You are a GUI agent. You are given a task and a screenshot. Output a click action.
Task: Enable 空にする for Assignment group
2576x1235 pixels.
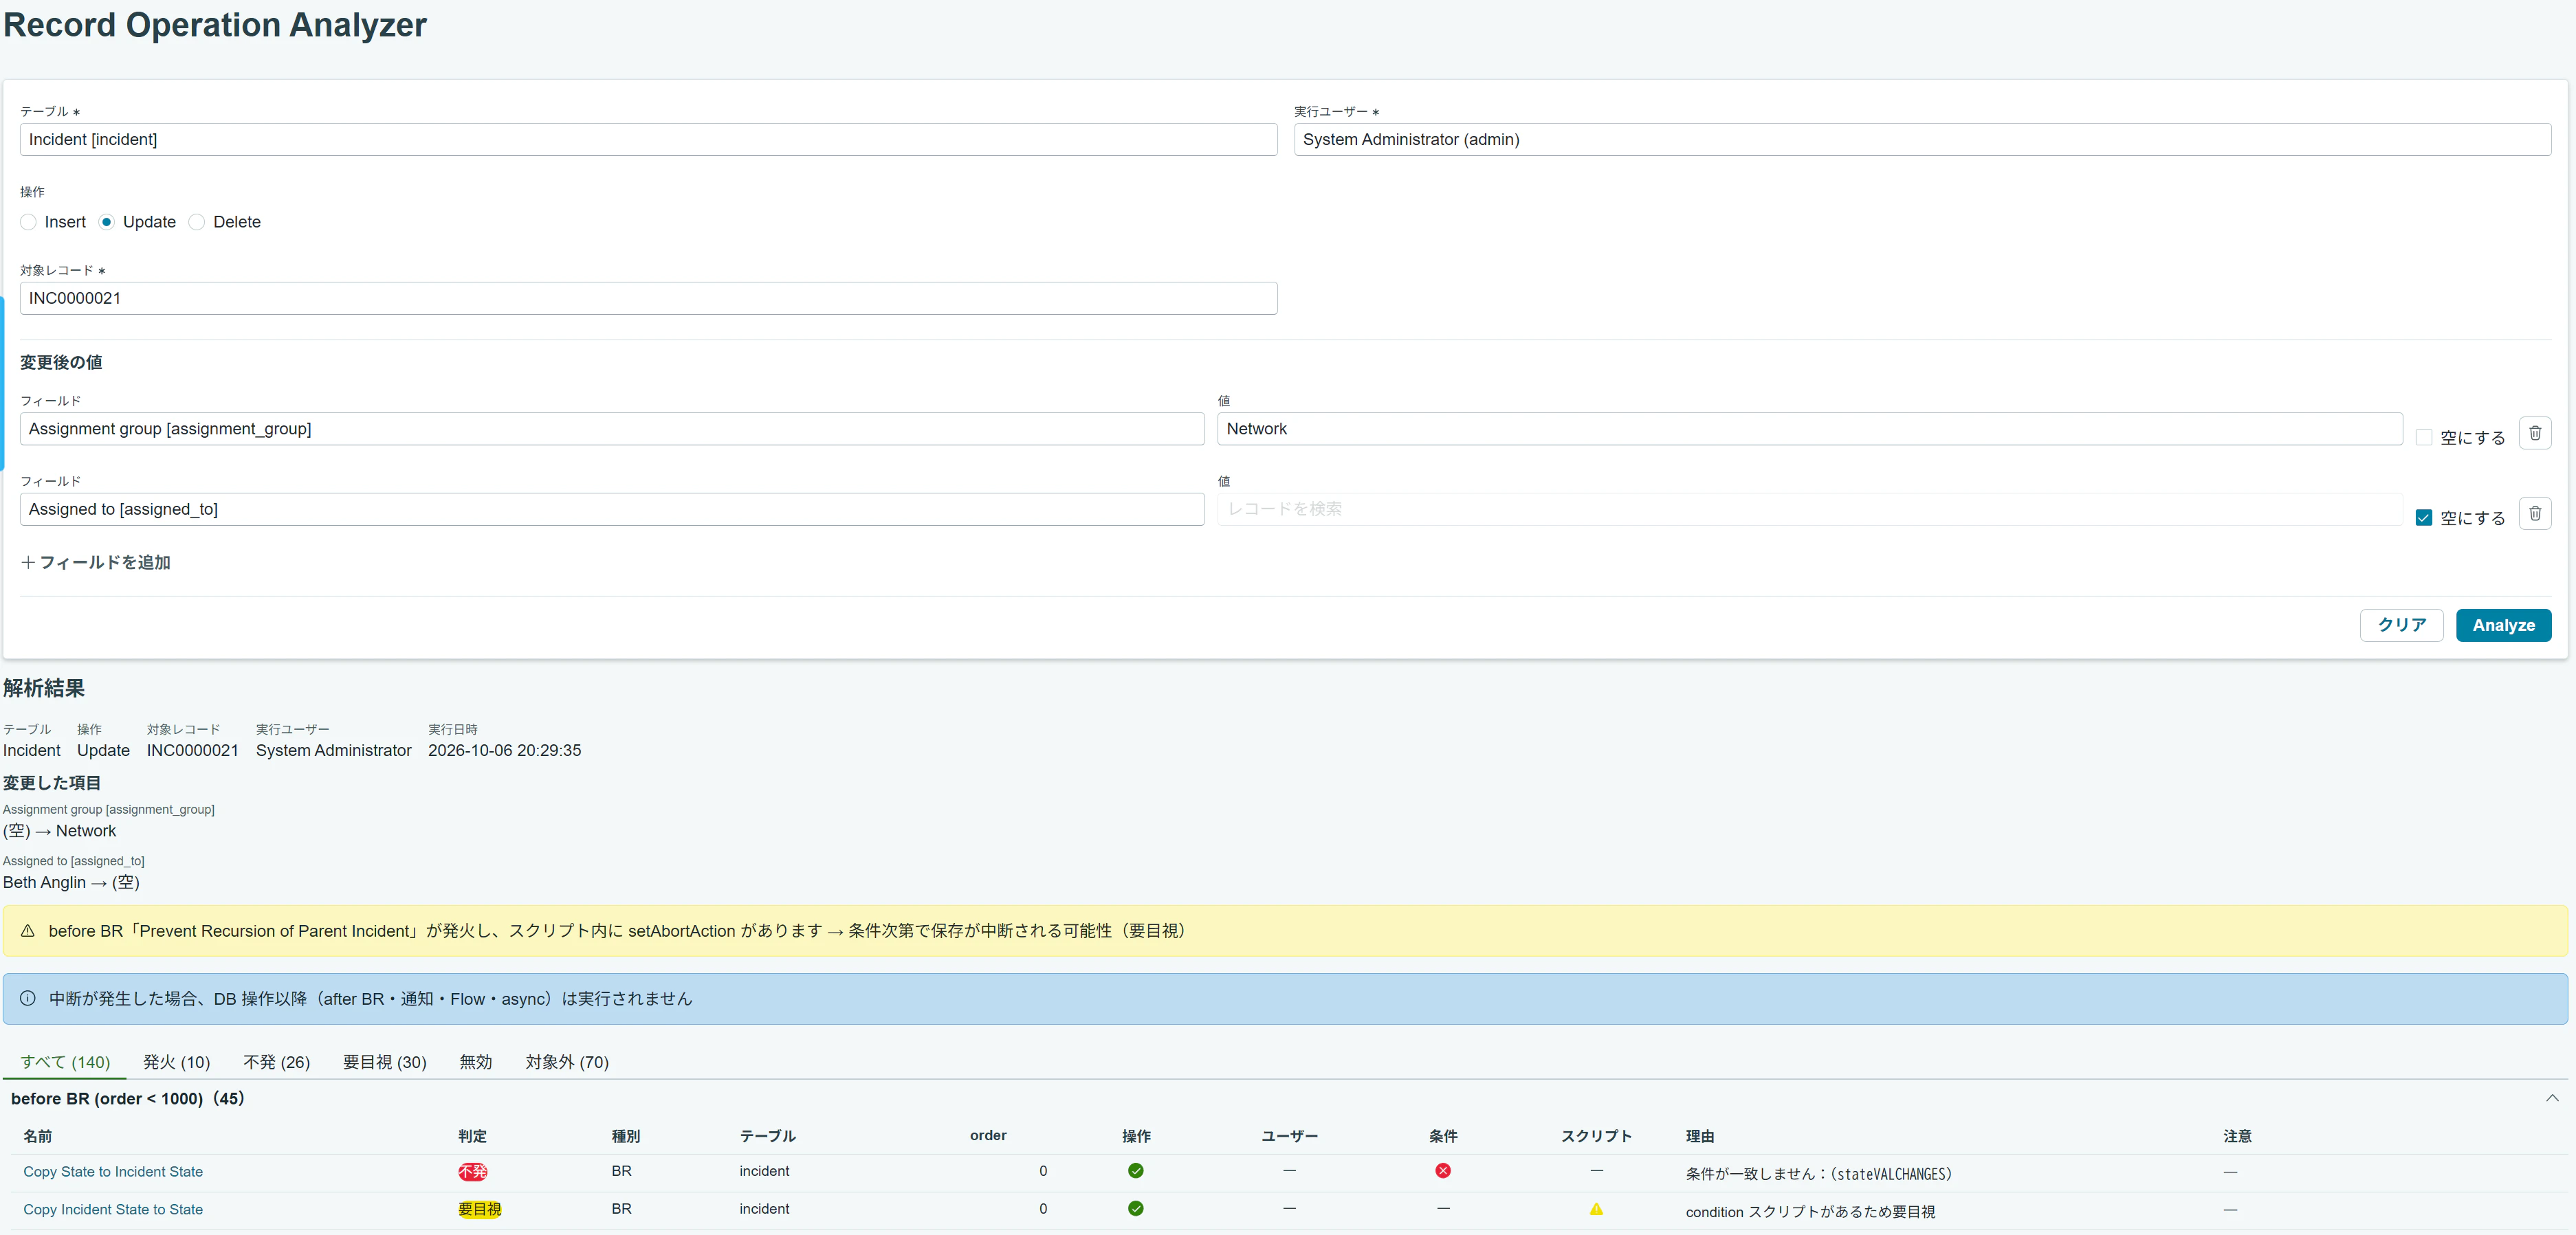2423,437
